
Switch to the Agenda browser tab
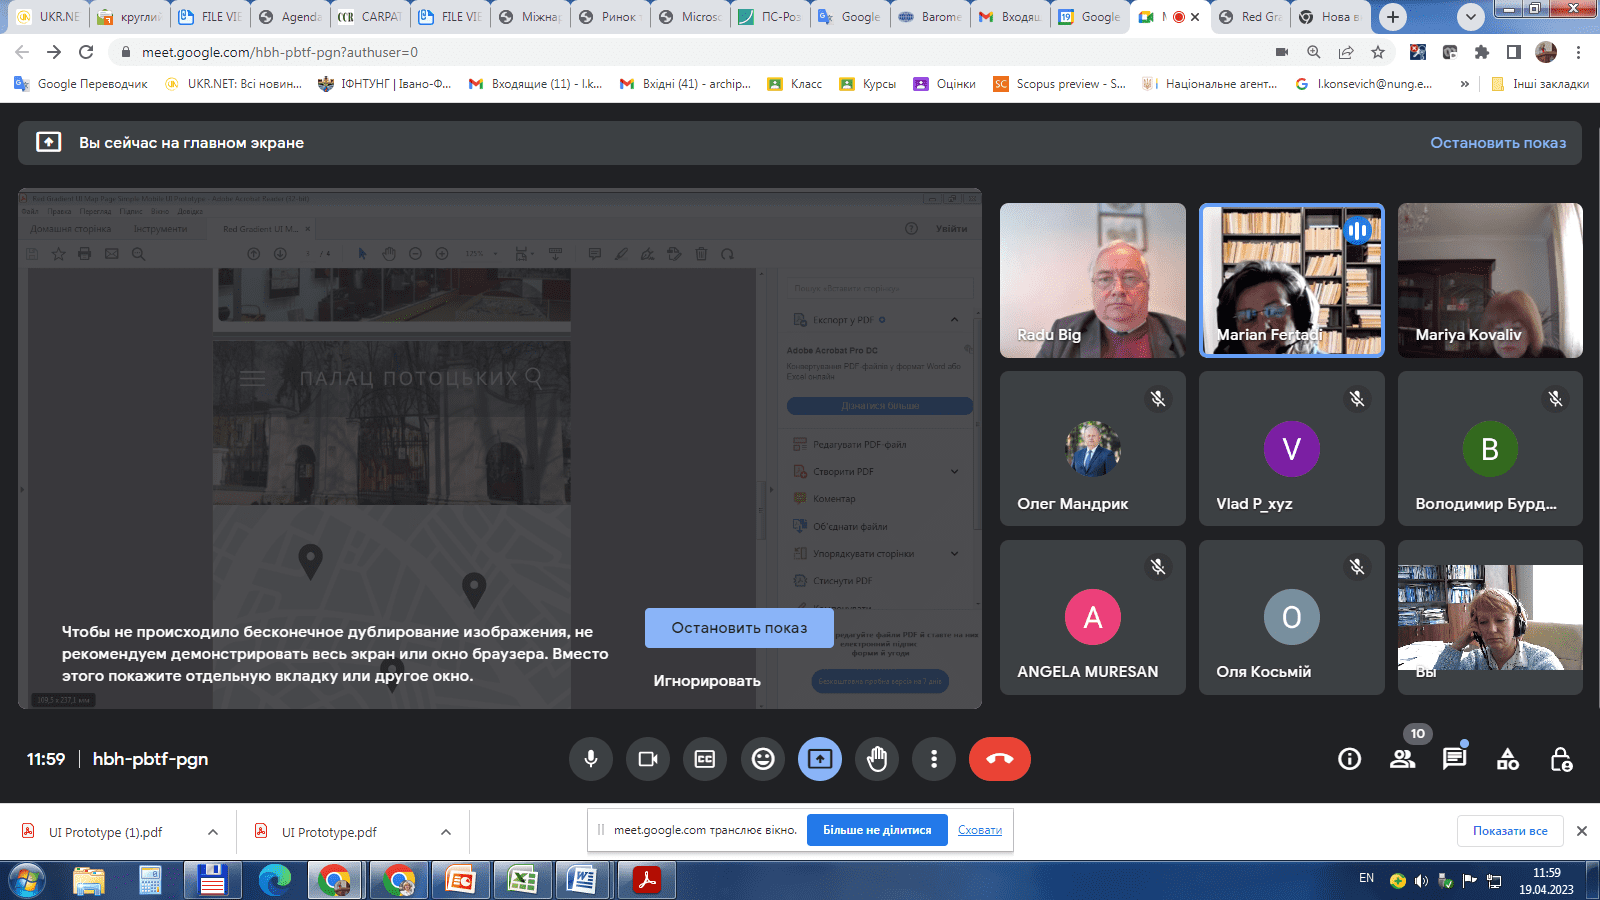[290, 17]
